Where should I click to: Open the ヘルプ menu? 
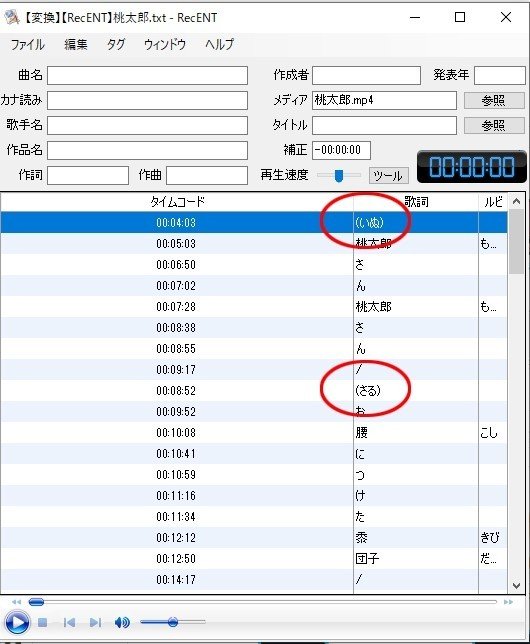[x=219, y=44]
